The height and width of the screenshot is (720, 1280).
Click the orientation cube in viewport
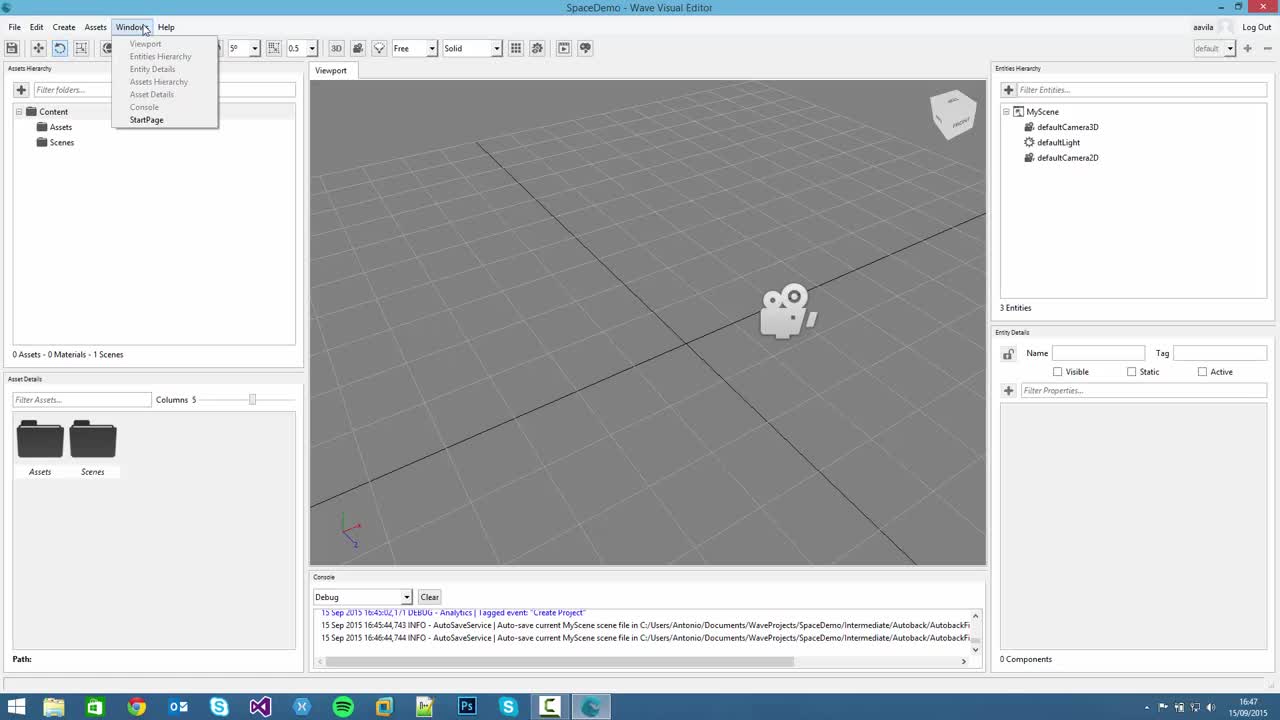tap(952, 114)
